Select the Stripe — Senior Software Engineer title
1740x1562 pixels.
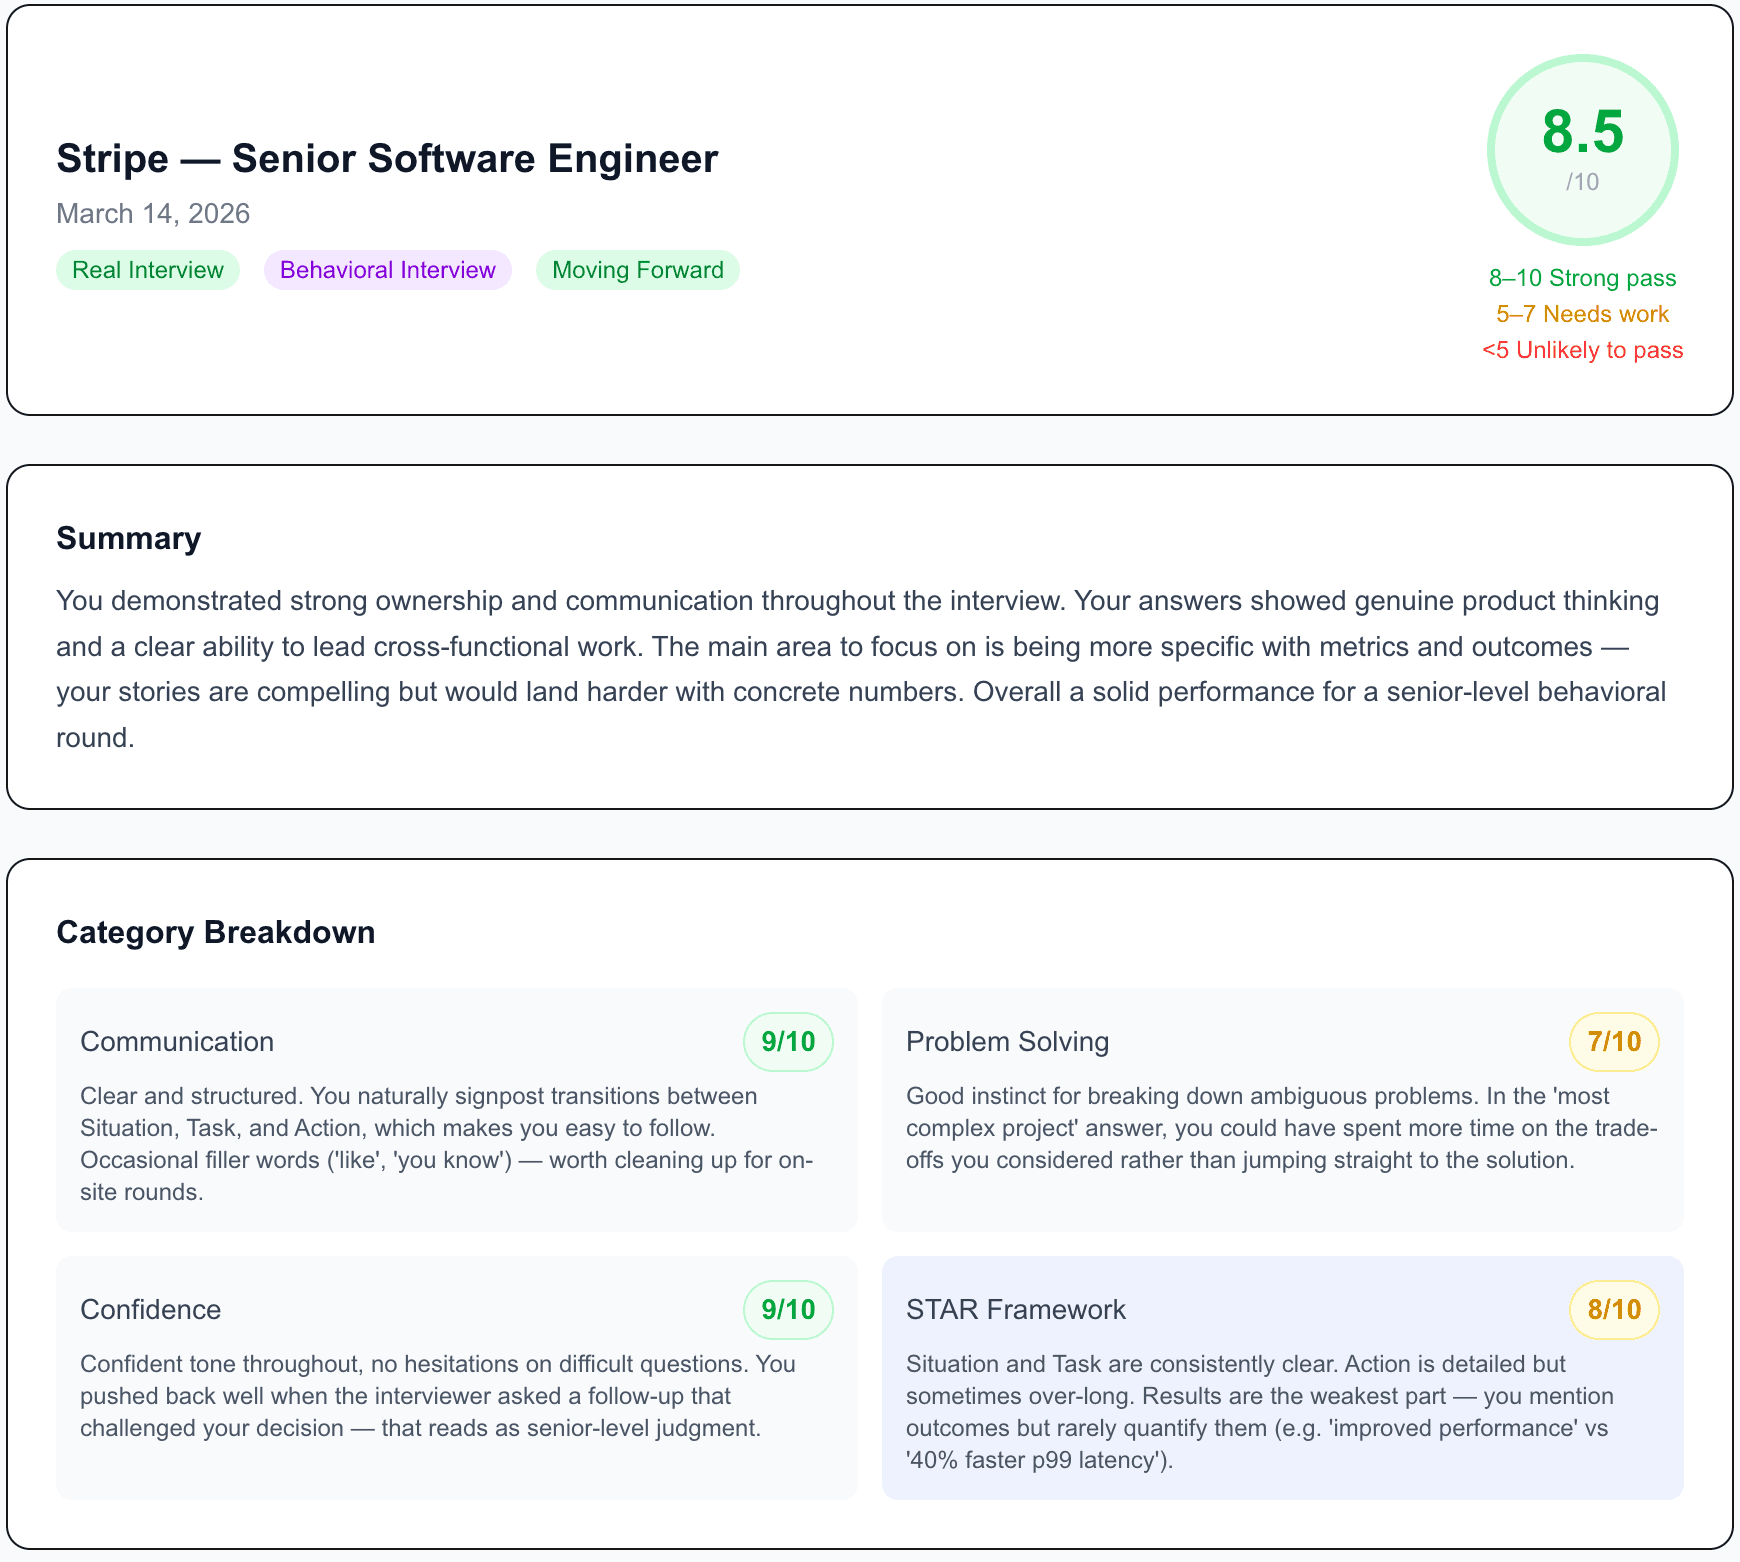pyautogui.click(x=387, y=158)
